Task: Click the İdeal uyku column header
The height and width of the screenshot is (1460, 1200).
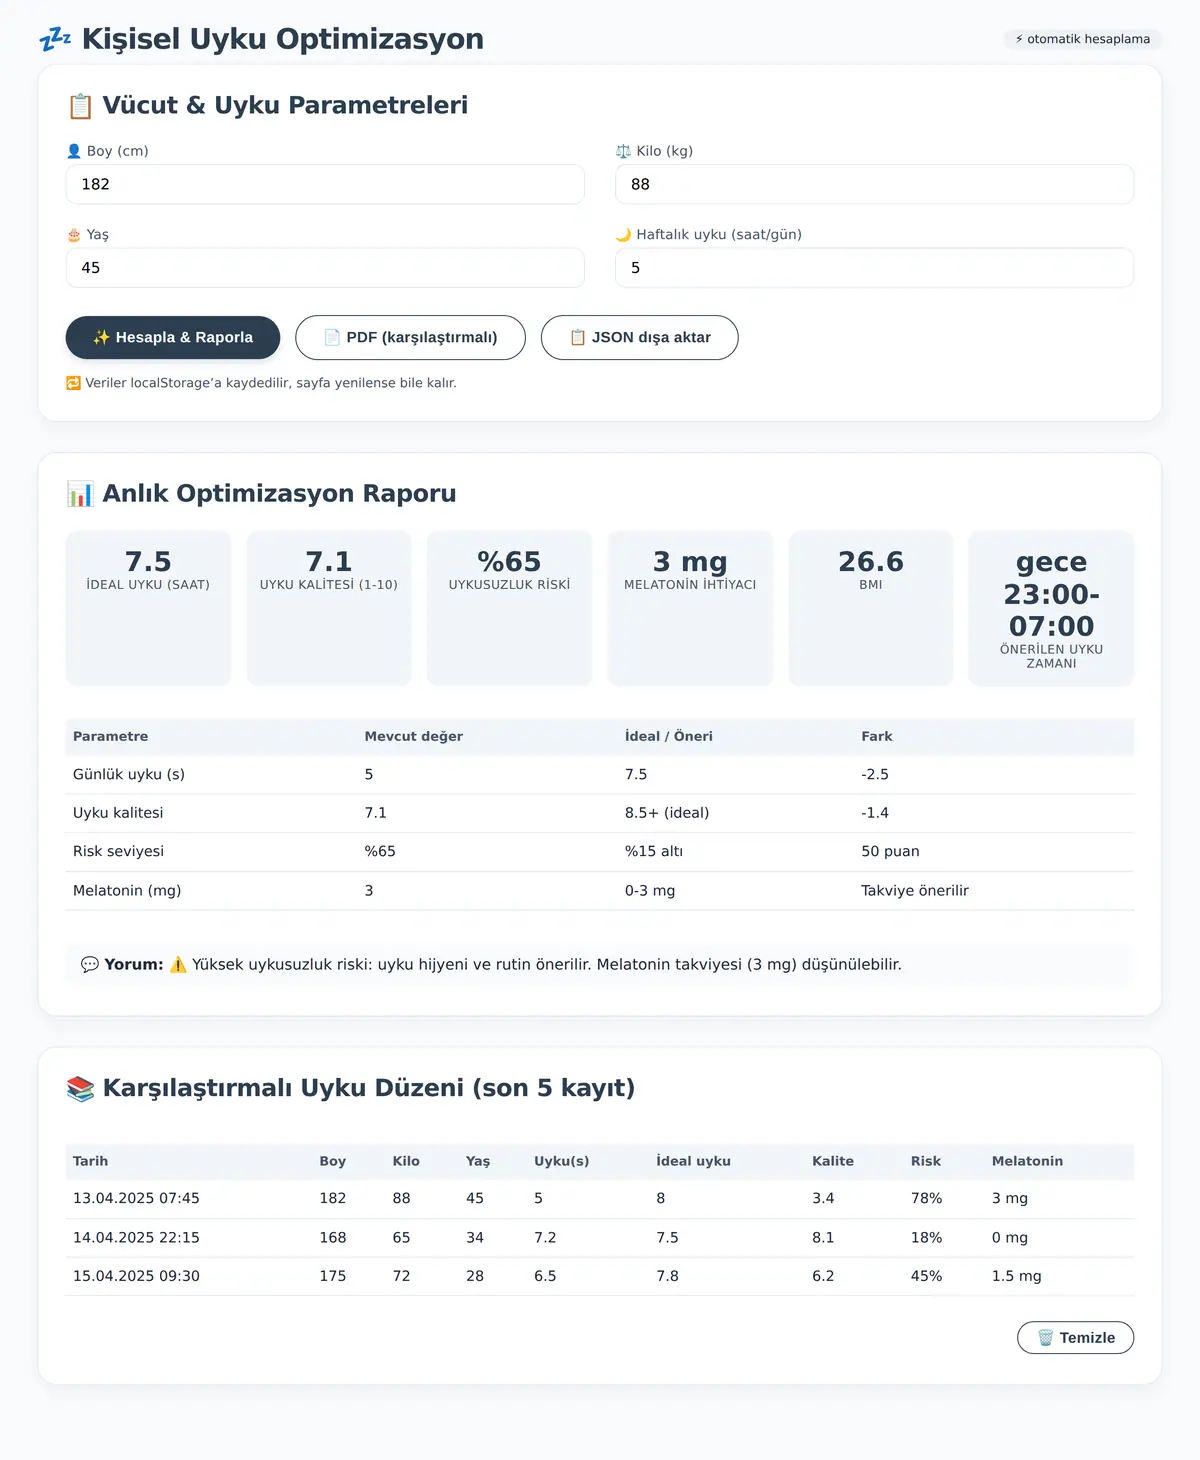Action: click(693, 1161)
